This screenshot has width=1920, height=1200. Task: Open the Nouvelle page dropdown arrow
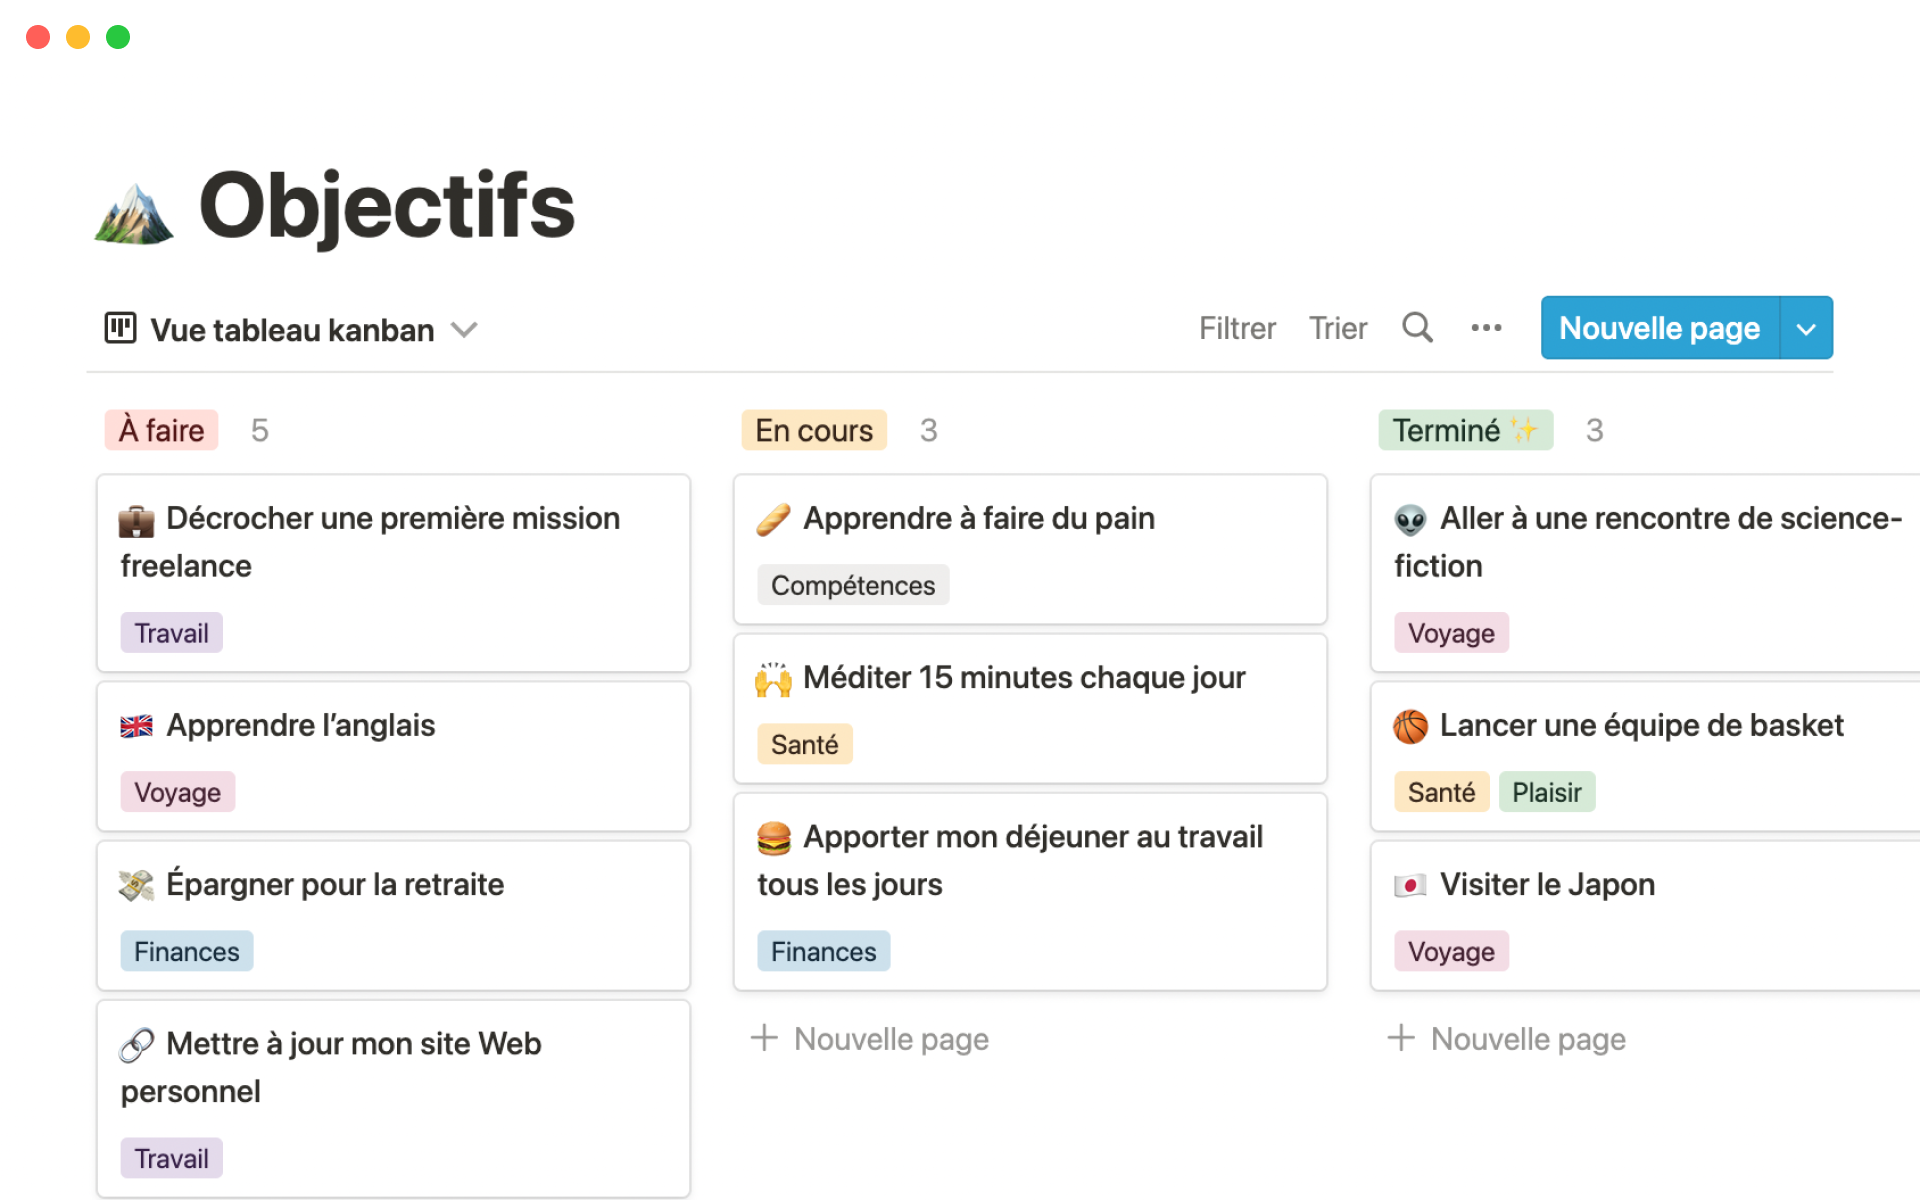pos(1806,328)
